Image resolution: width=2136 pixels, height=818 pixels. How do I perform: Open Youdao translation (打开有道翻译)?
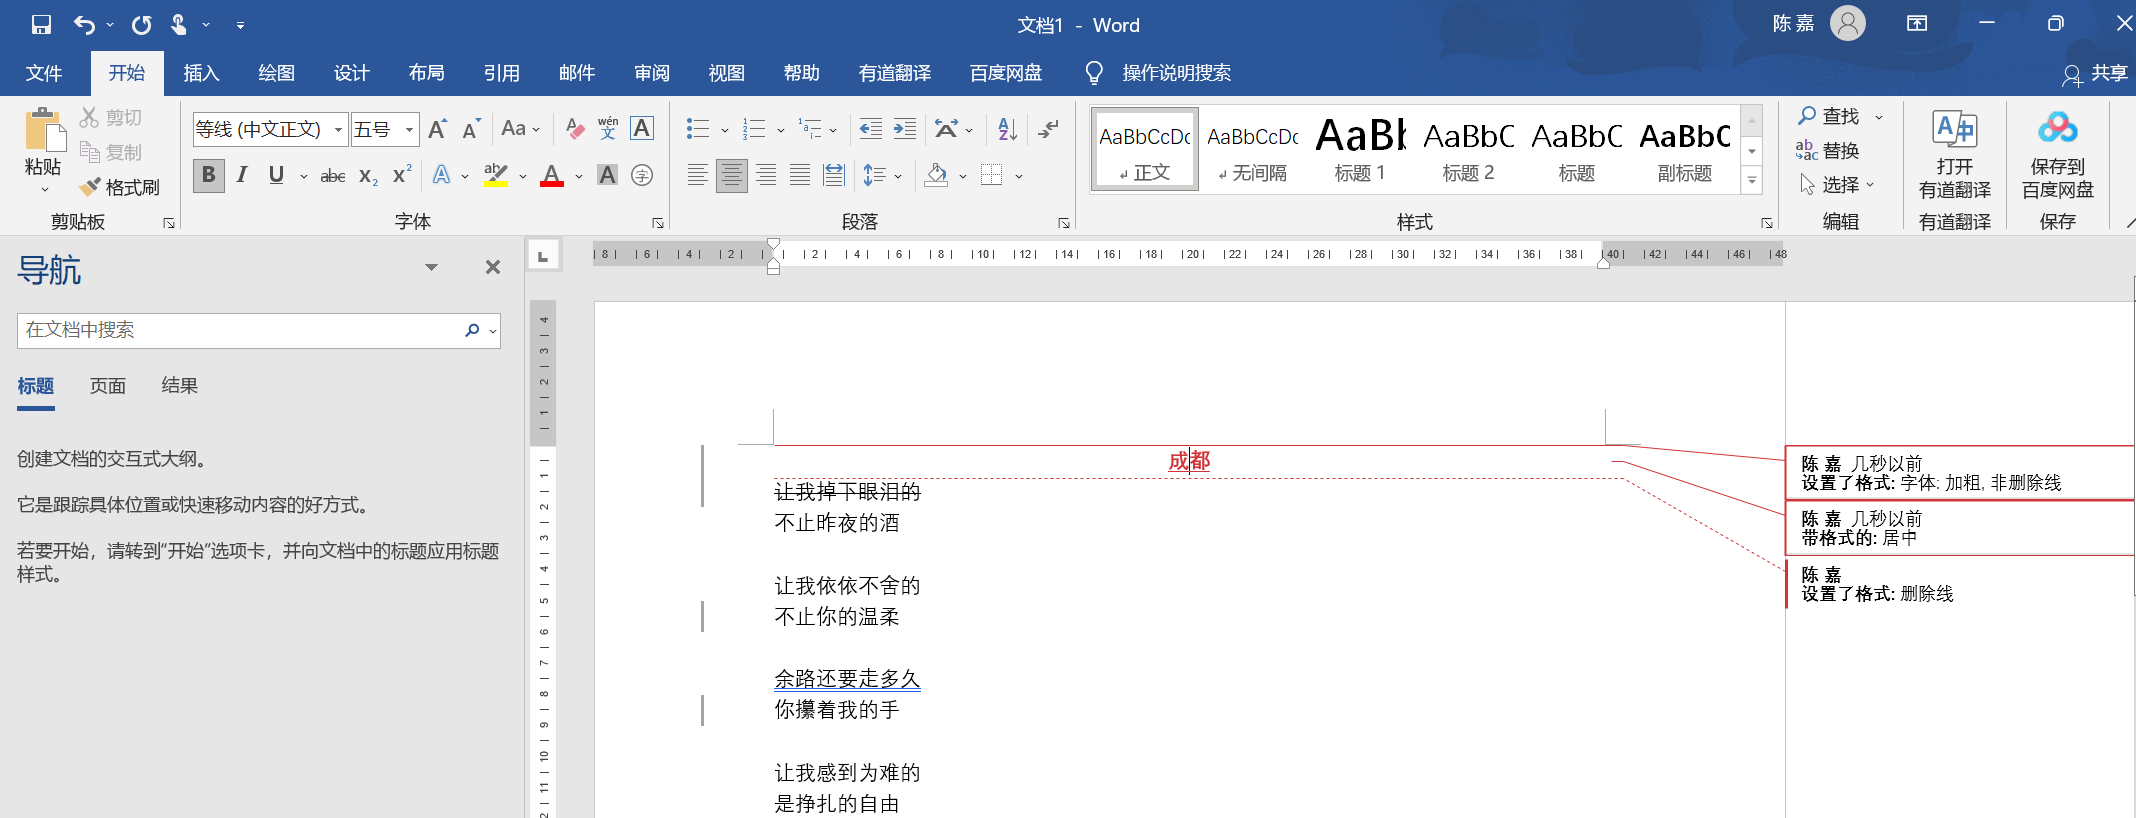coord(1955,155)
